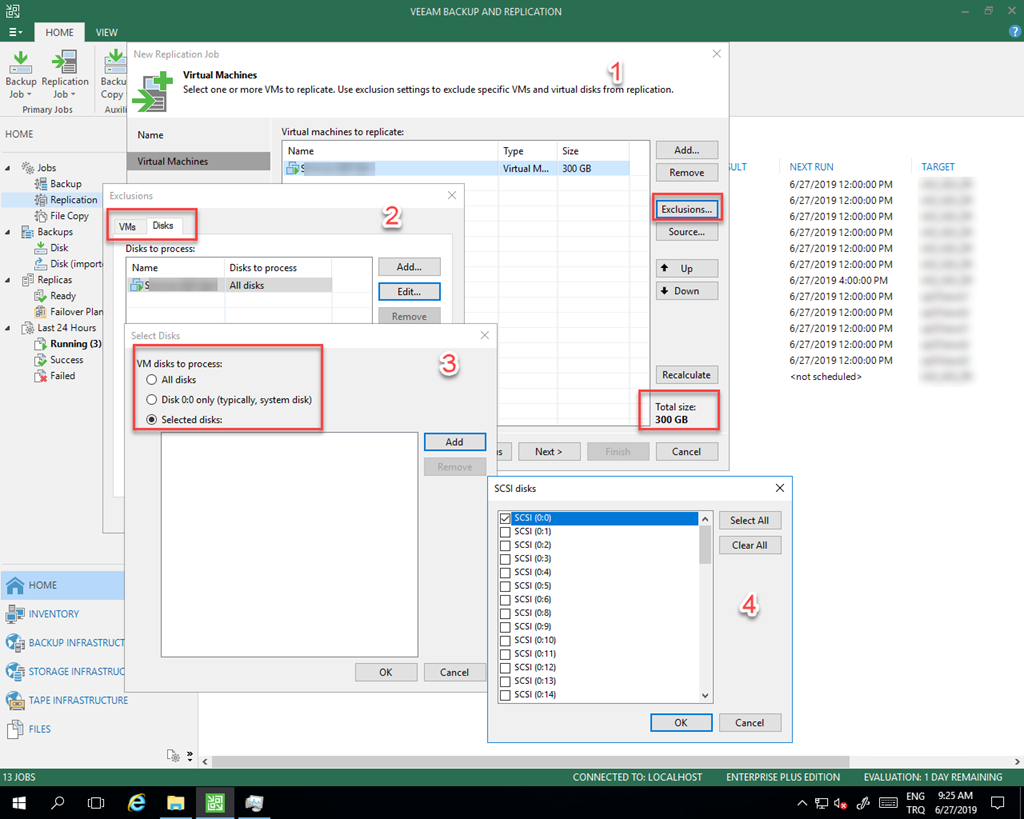Image resolution: width=1024 pixels, height=819 pixels.
Task: Select the All disks radio option
Action: (x=152, y=380)
